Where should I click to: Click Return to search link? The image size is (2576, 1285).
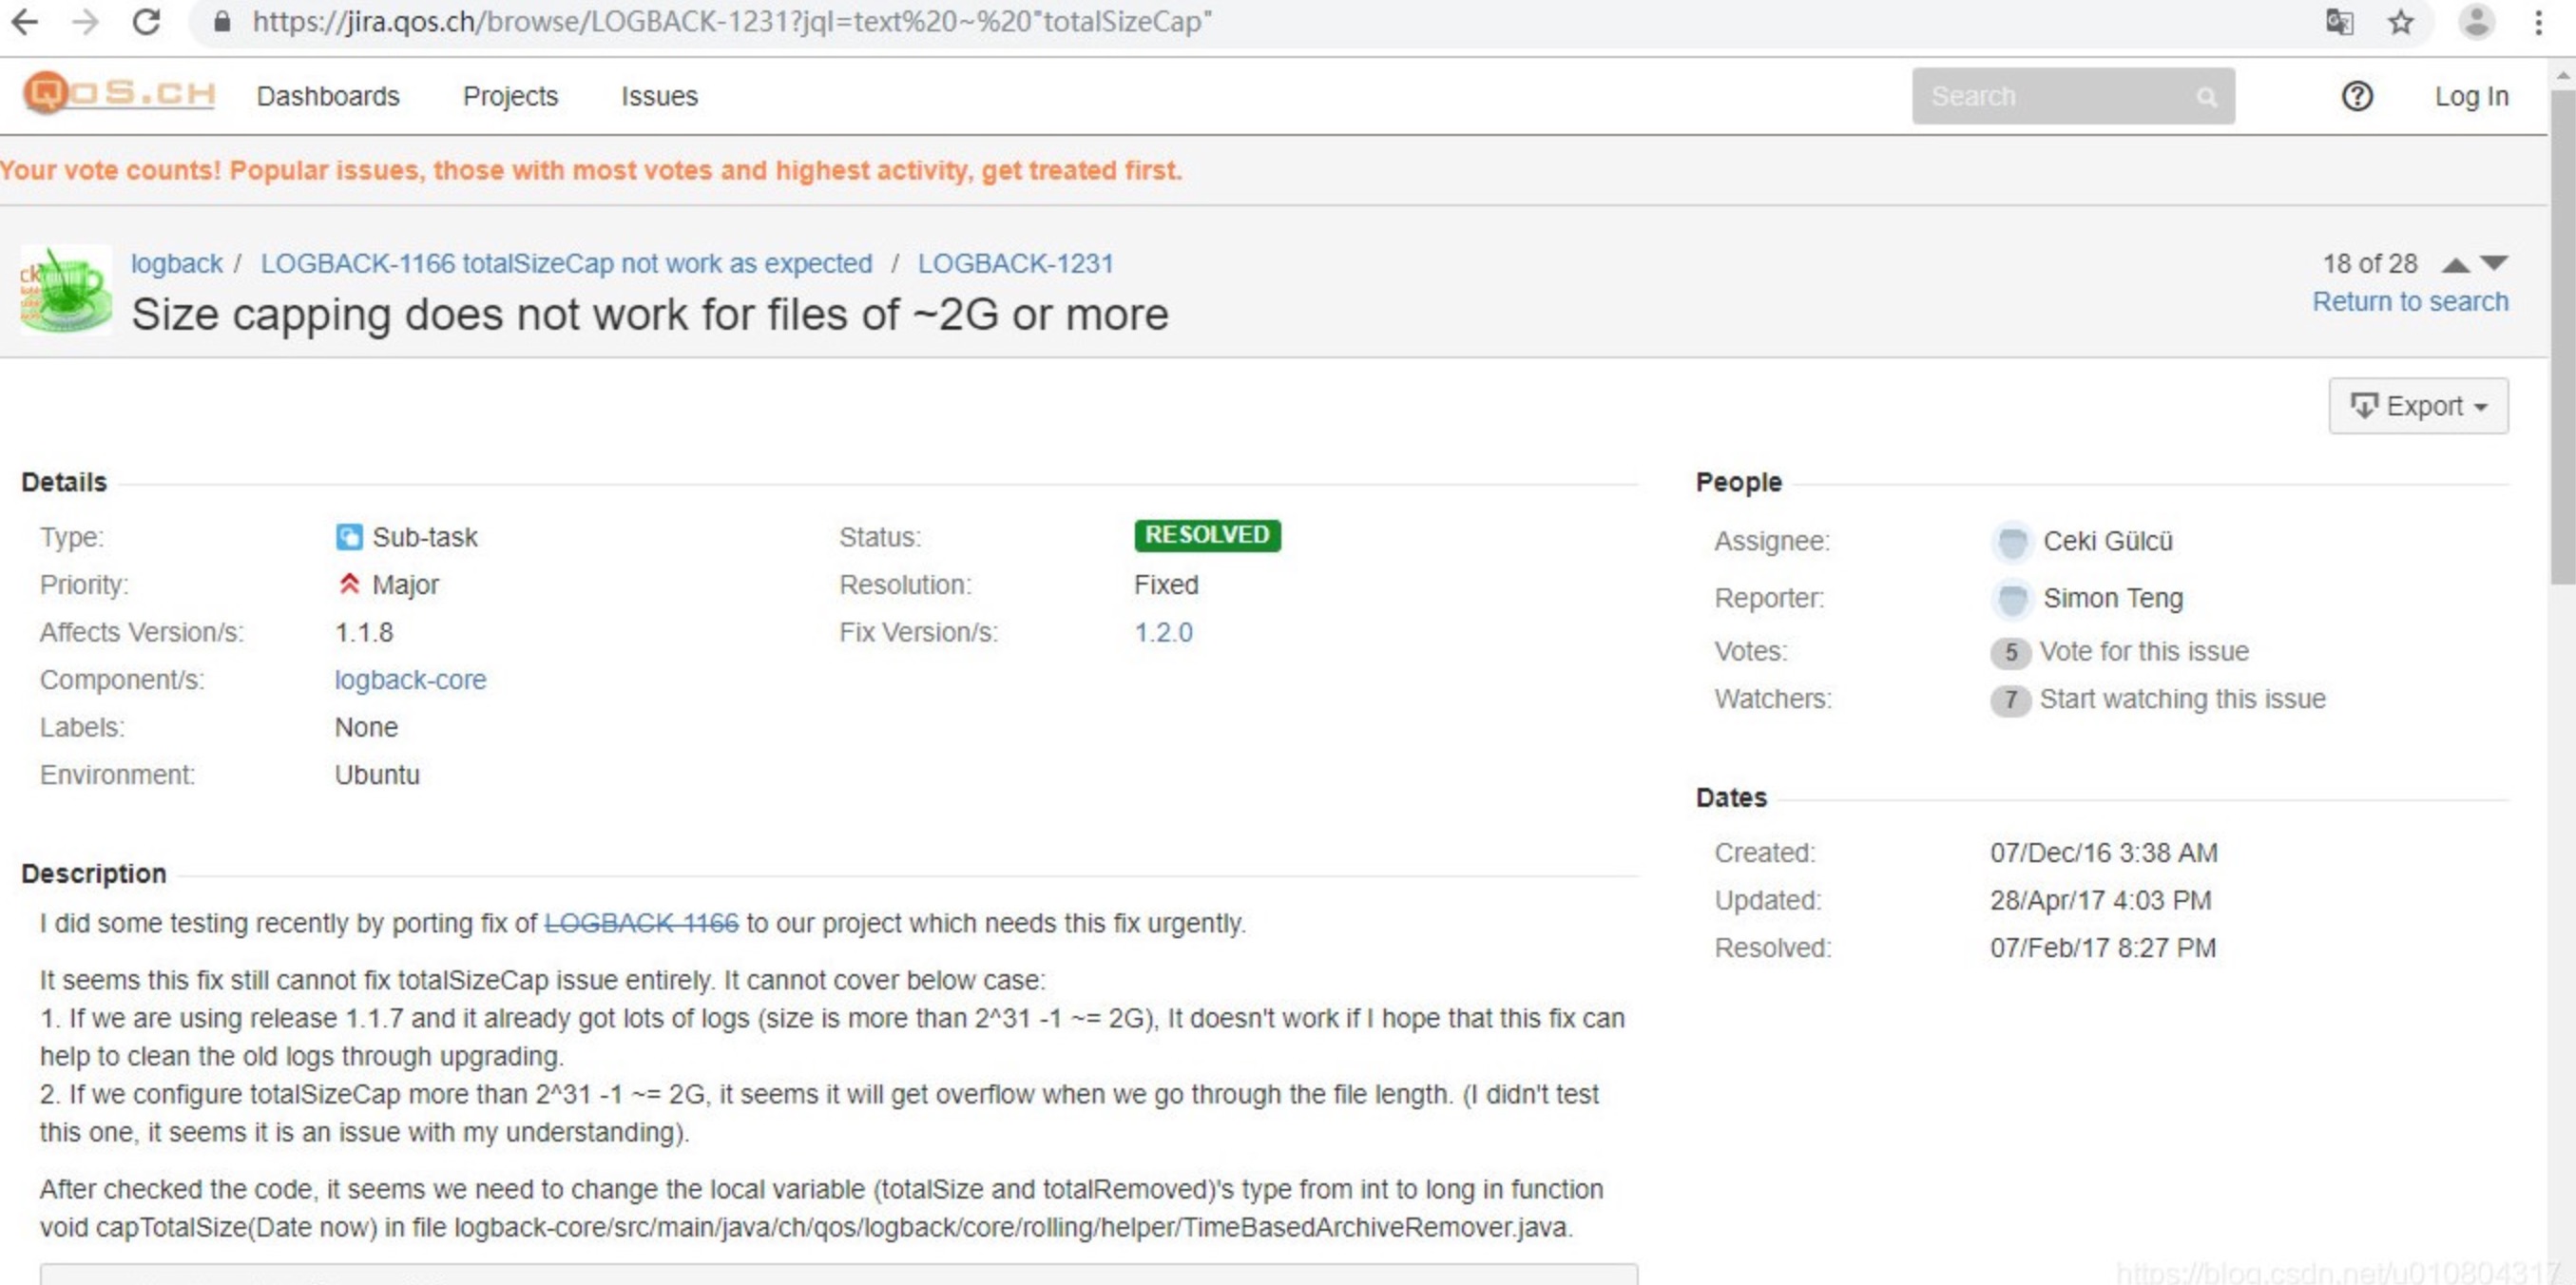(x=2410, y=301)
